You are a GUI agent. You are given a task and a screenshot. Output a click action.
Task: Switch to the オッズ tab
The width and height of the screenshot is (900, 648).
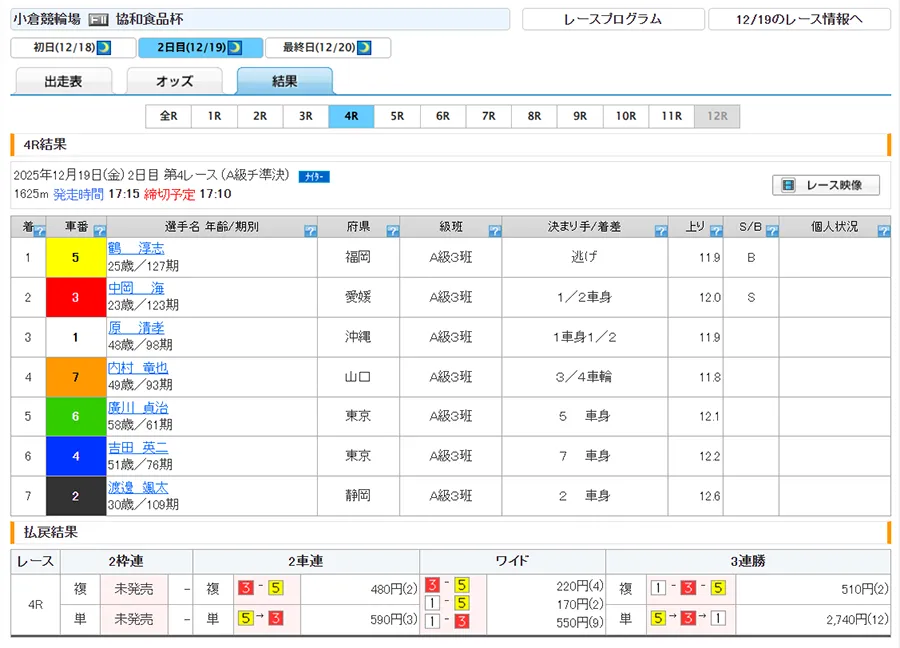pos(175,82)
